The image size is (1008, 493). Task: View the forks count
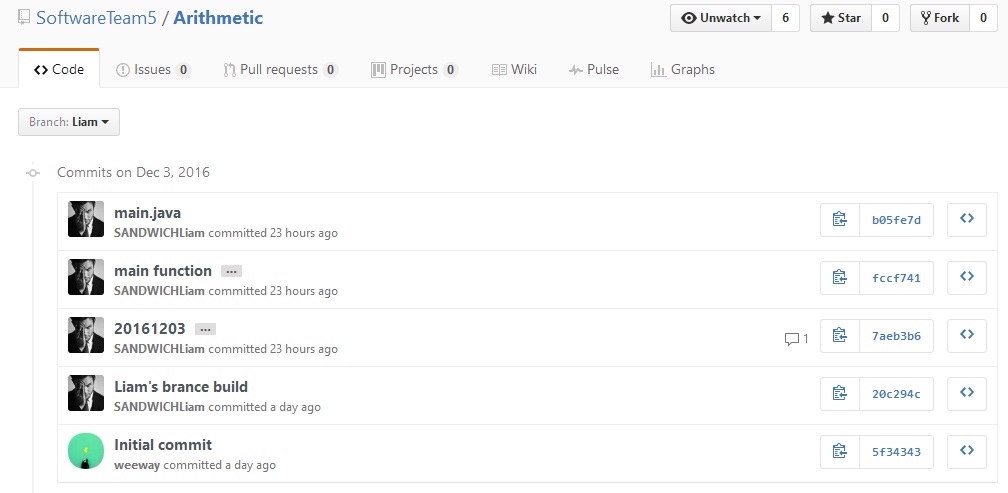pyautogui.click(x=984, y=18)
